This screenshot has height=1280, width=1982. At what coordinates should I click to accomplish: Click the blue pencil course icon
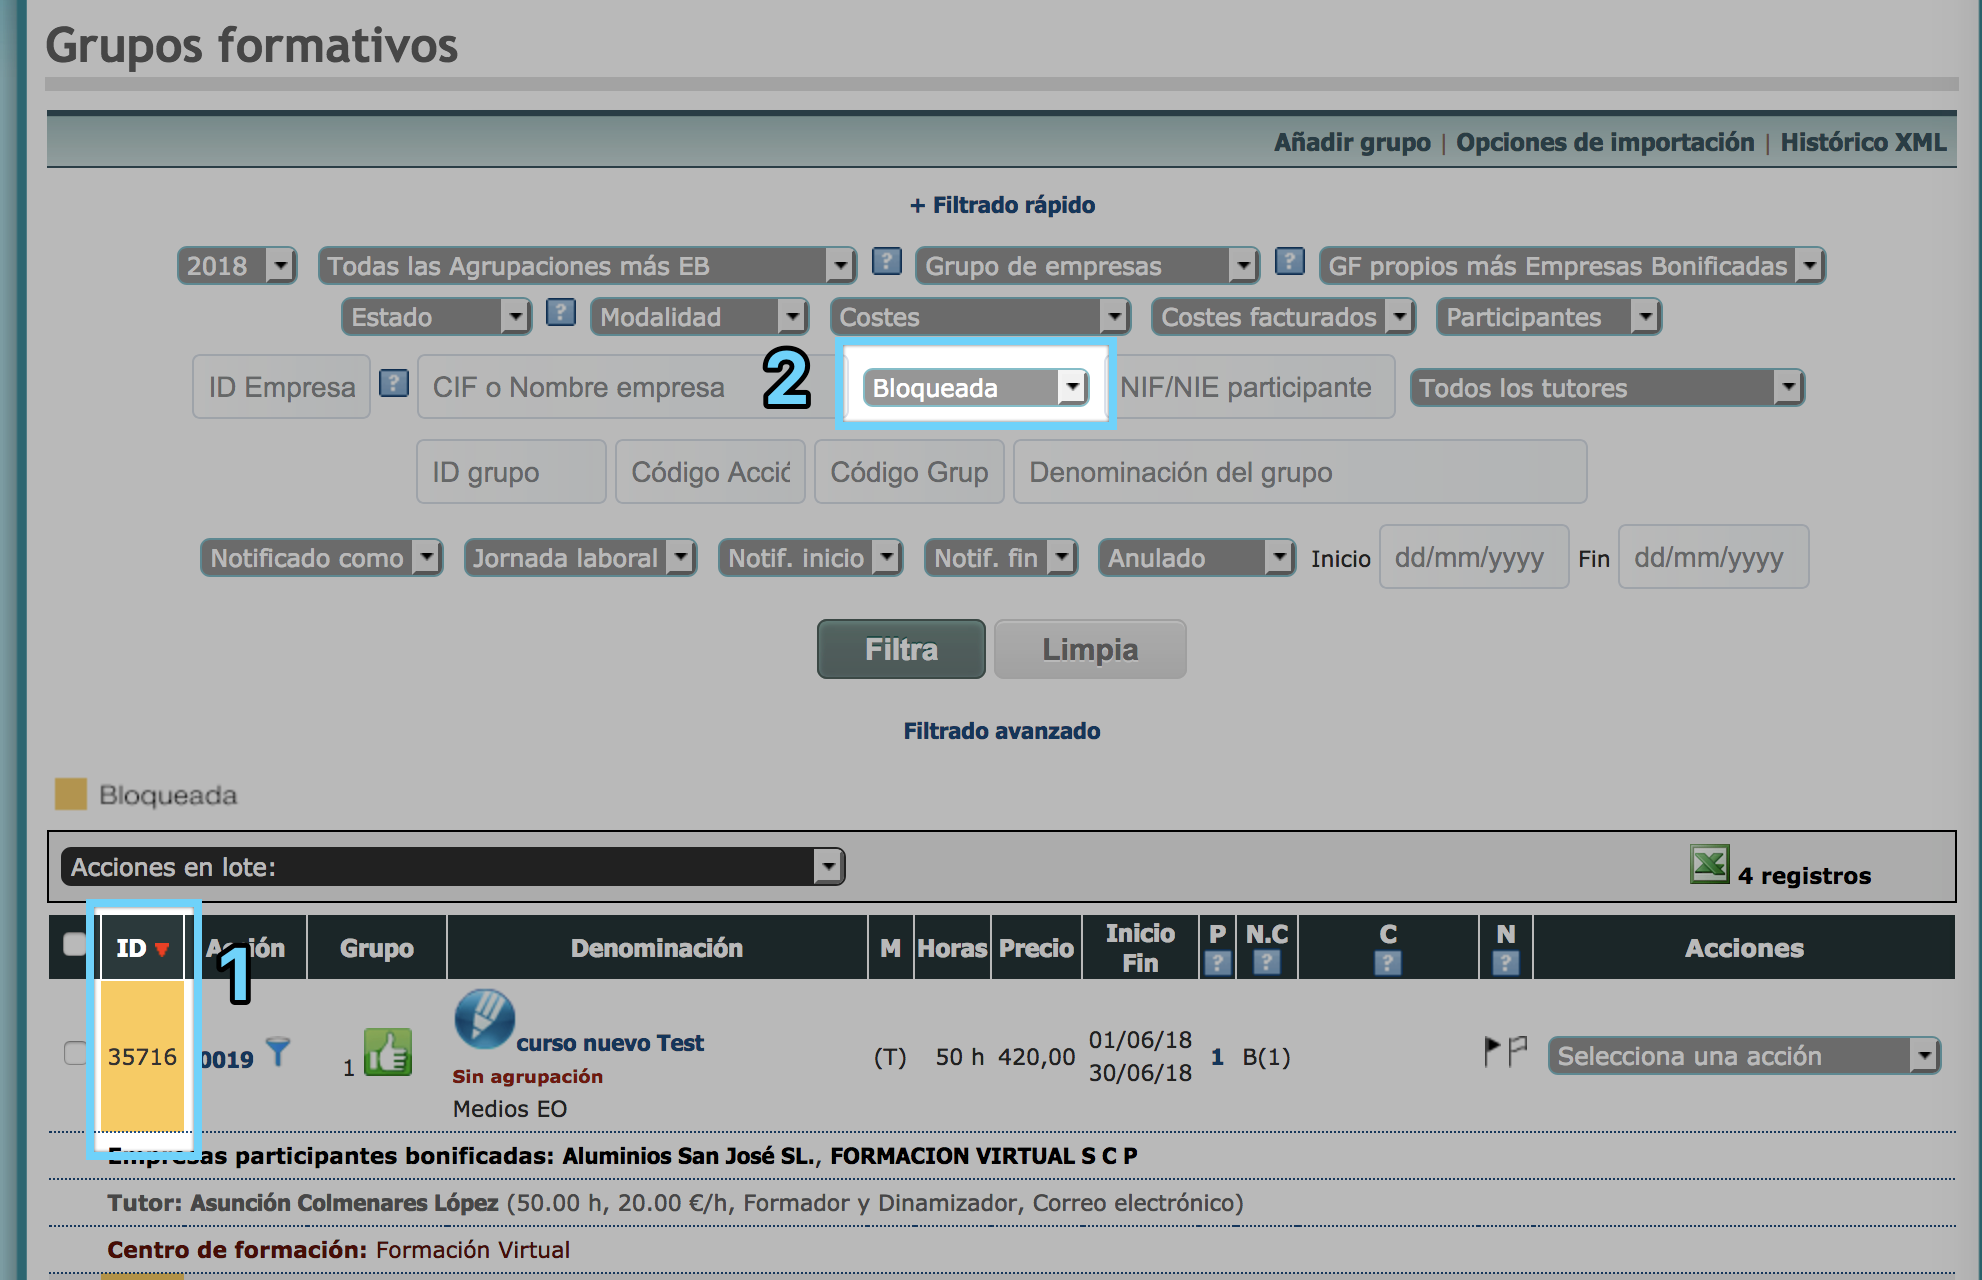click(x=484, y=1019)
